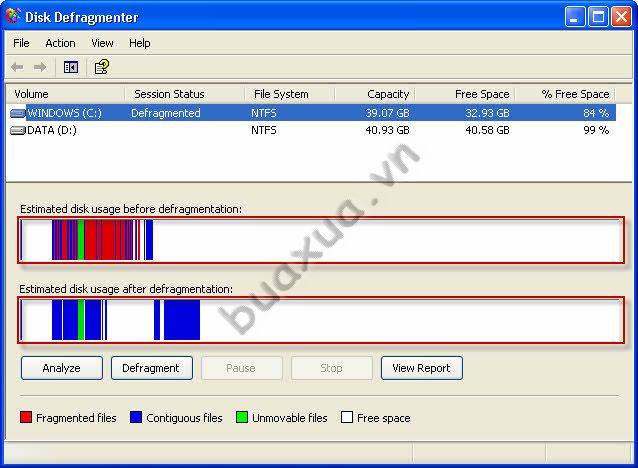Click the Estimated disk usage after defragmentation label
Screen dimensions: 638x468
126,289
